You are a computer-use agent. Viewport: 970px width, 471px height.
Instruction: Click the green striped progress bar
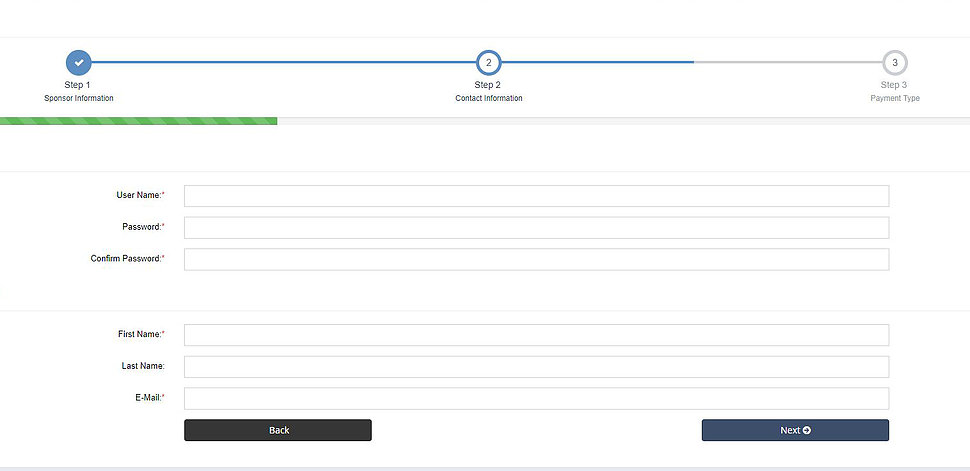[x=138, y=121]
